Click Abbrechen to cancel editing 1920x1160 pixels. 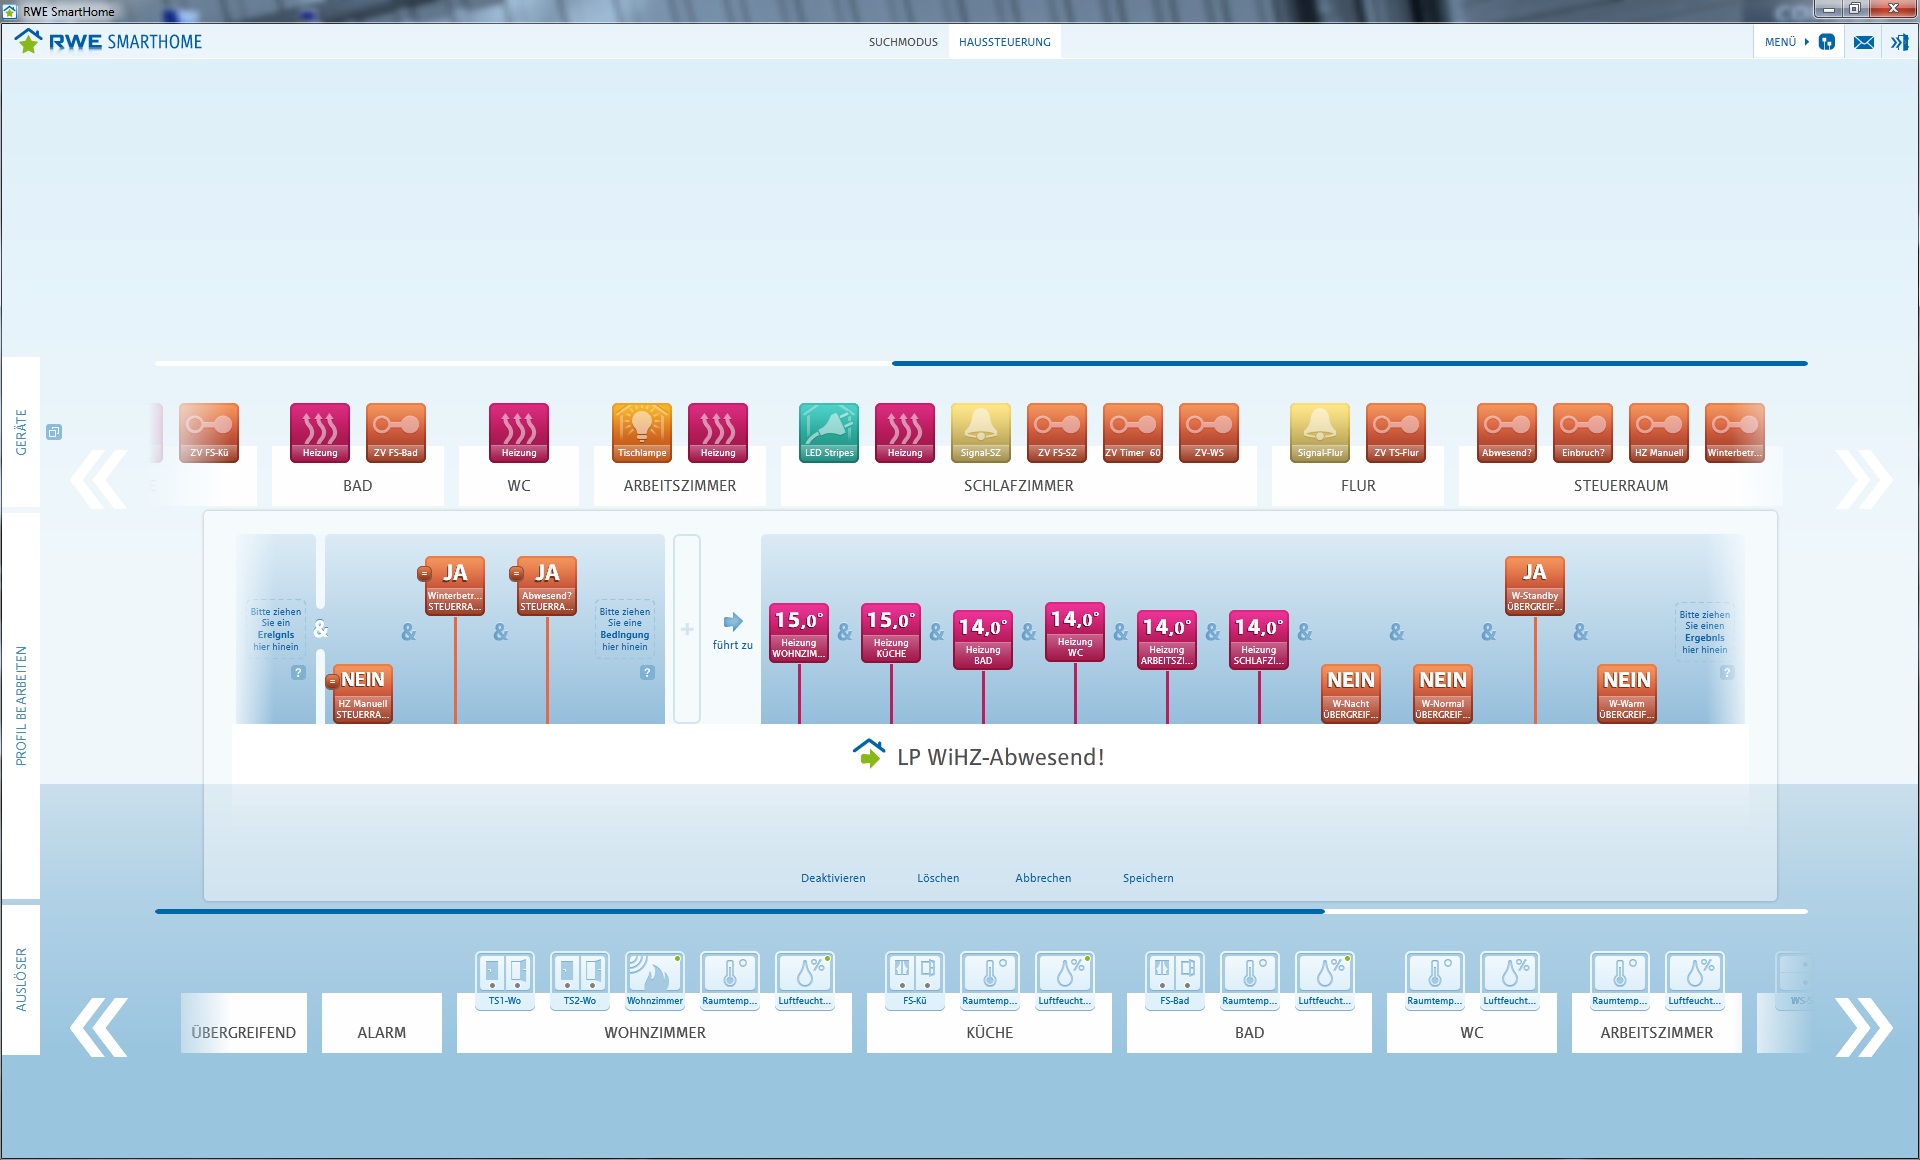point(1043,878)
